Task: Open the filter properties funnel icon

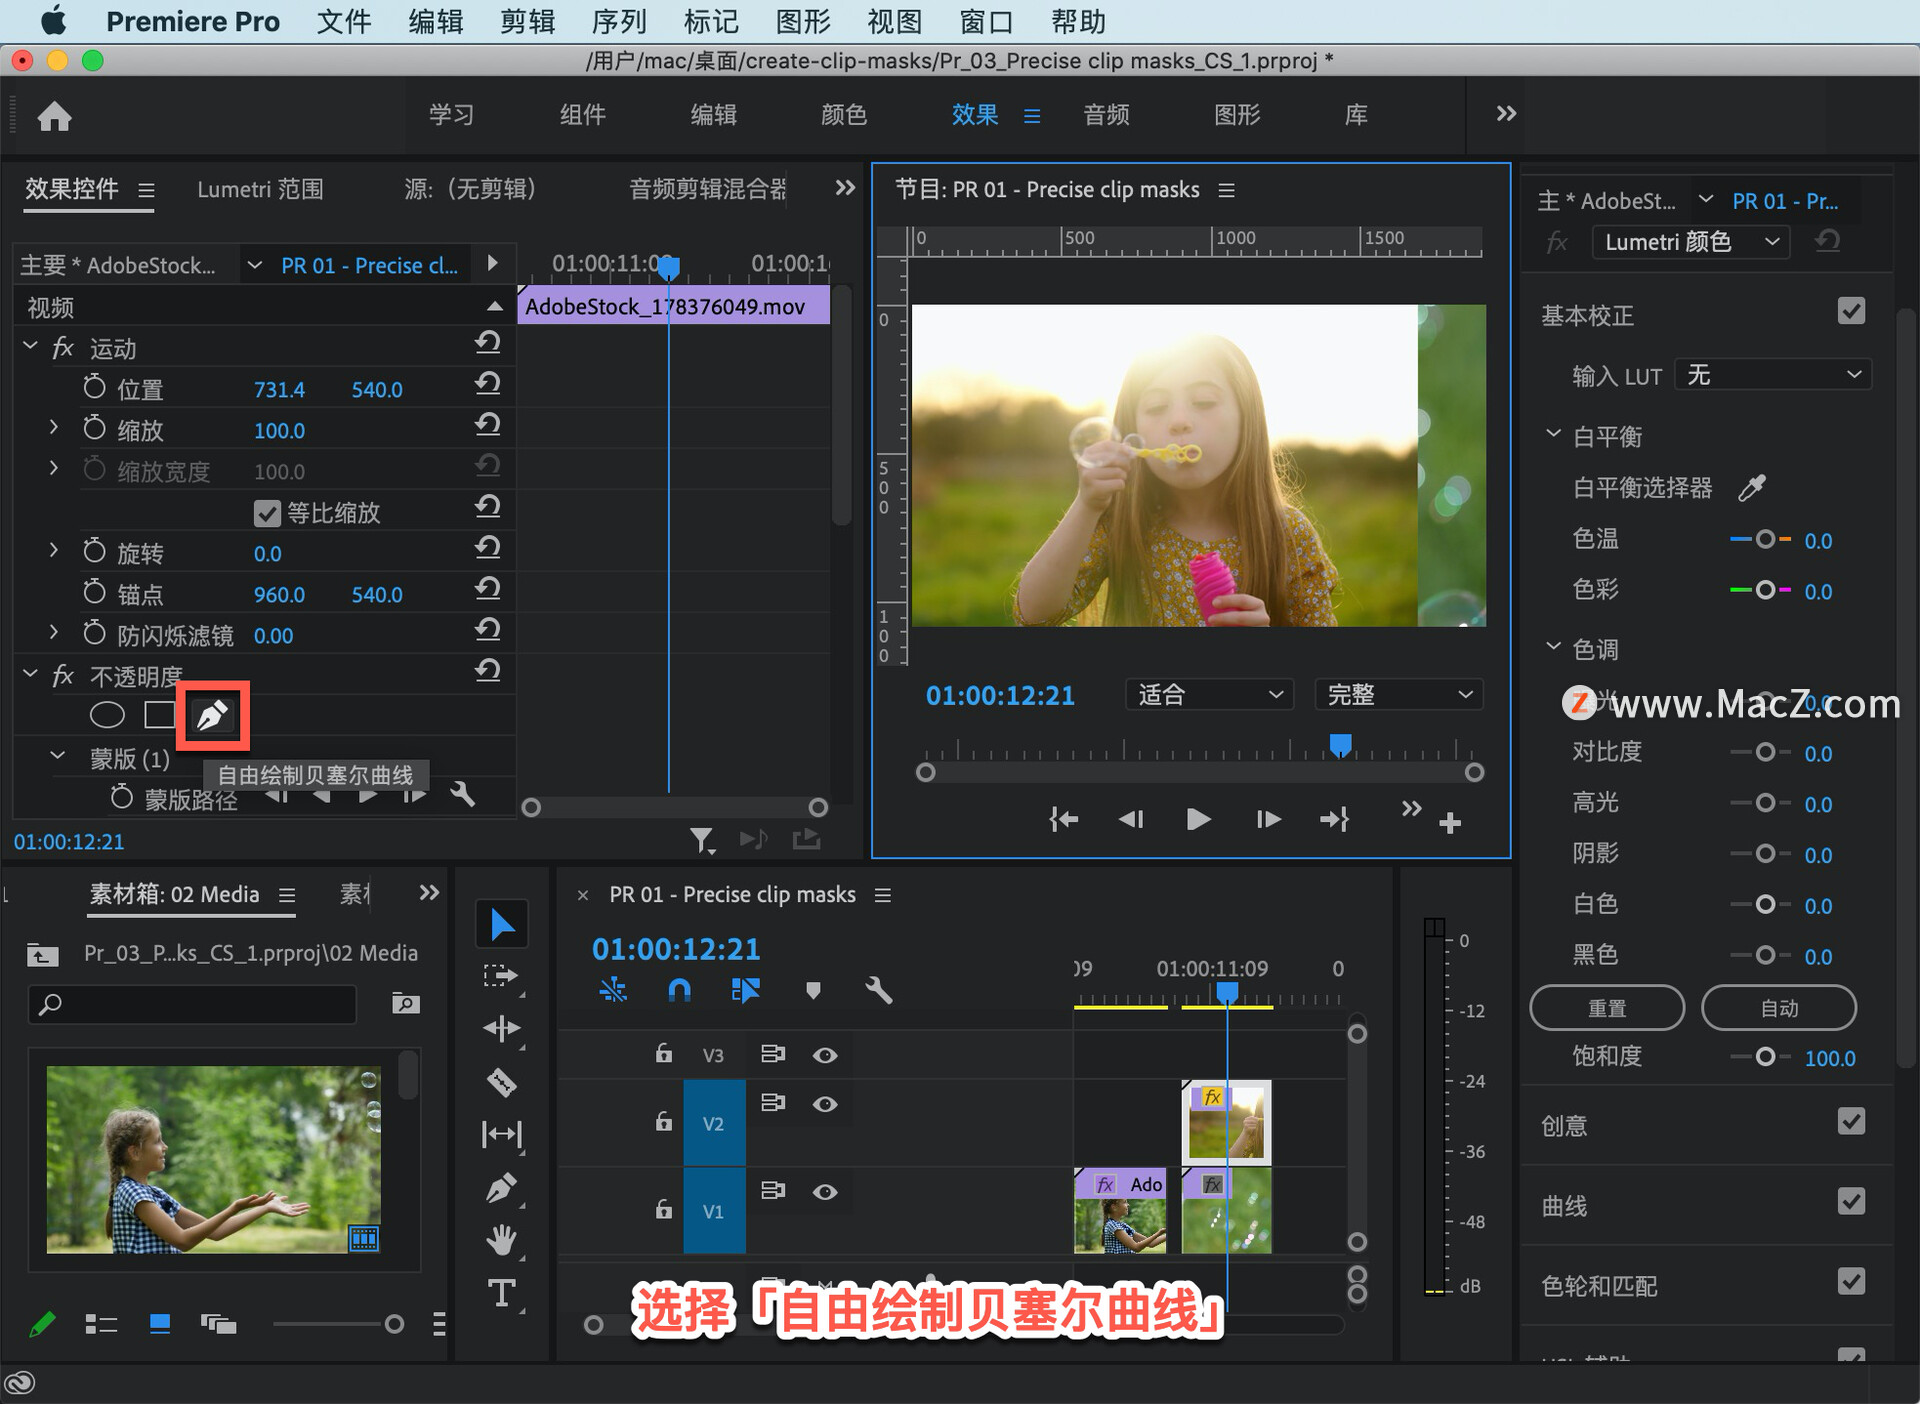Action: (702, 840)
